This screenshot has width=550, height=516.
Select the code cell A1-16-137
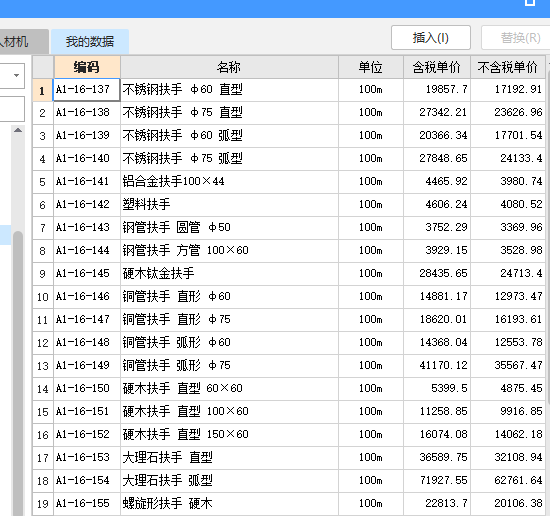(x=87, y=90)
